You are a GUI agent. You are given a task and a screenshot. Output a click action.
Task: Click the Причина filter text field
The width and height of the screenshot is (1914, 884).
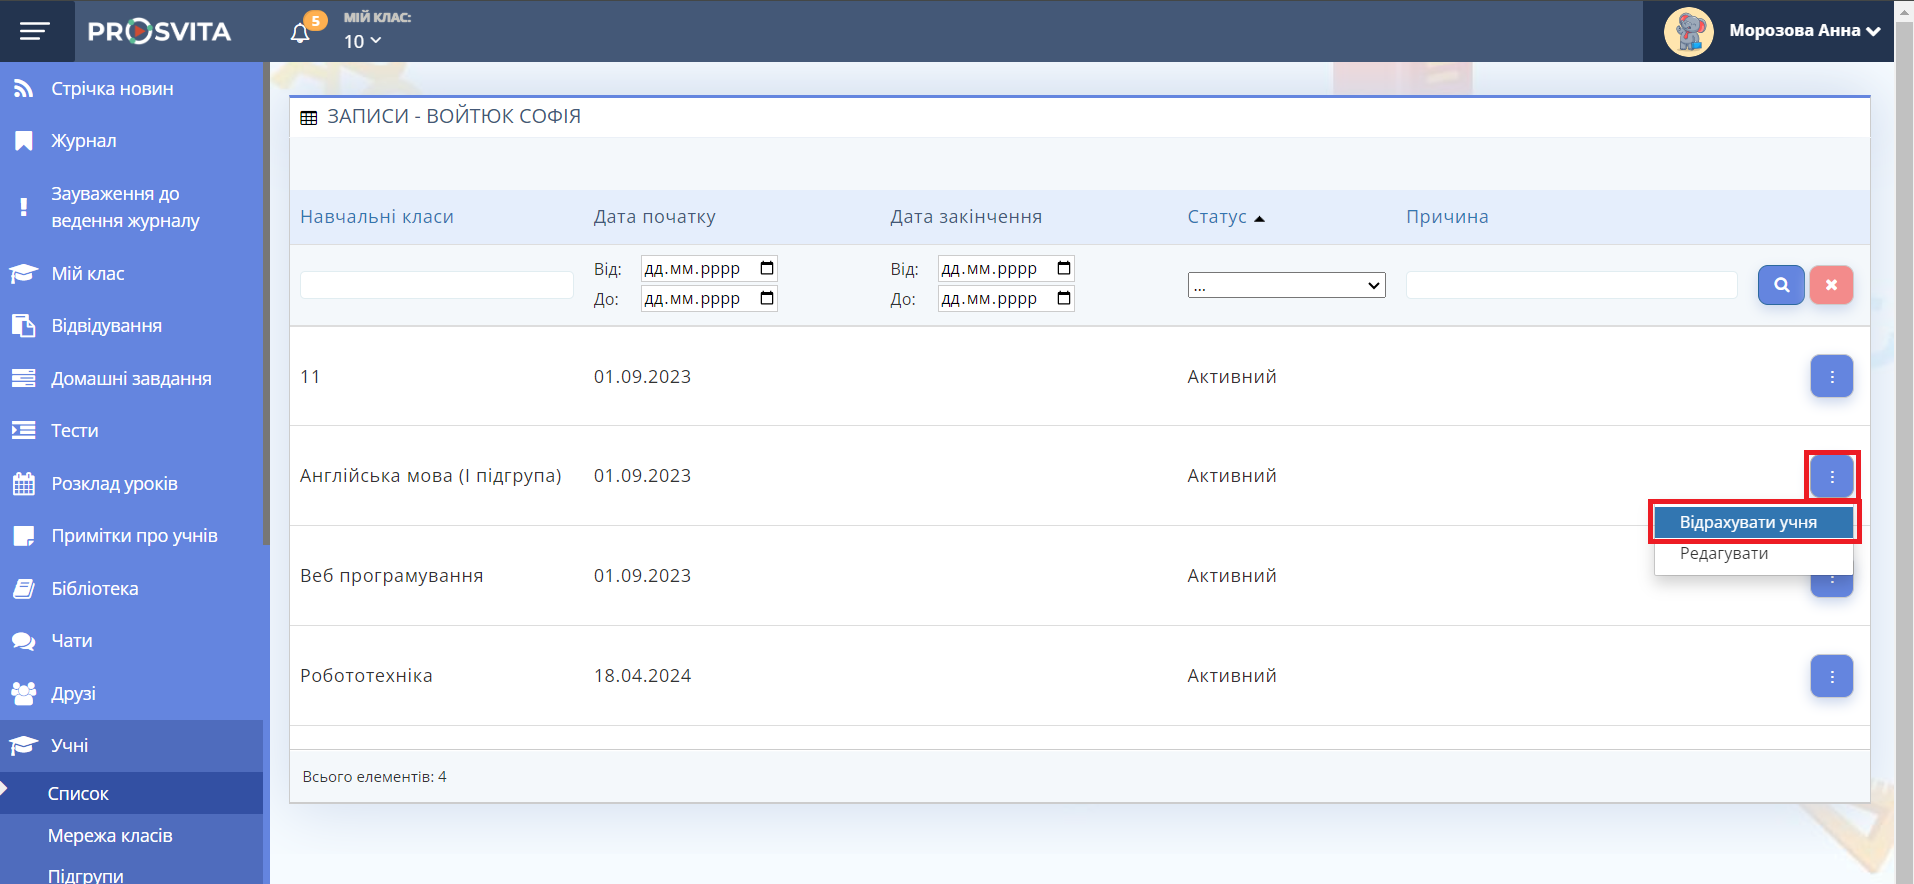[1571, 285]
